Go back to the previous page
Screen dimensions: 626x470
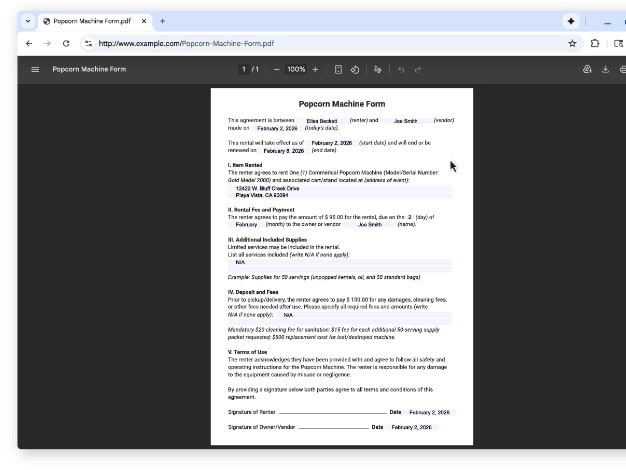pyautogui.click(x=28, y=43)
